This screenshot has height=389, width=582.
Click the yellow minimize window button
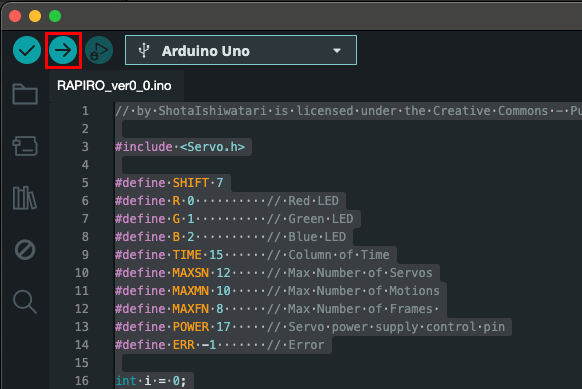click(x=35, y=16)
